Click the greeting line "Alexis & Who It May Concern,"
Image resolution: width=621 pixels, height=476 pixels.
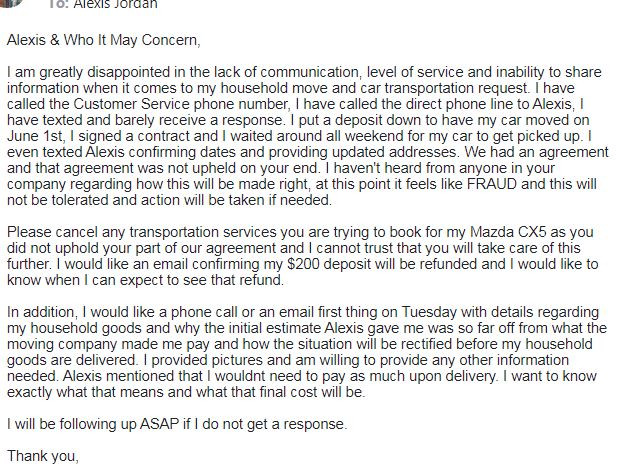coord(104,41)
